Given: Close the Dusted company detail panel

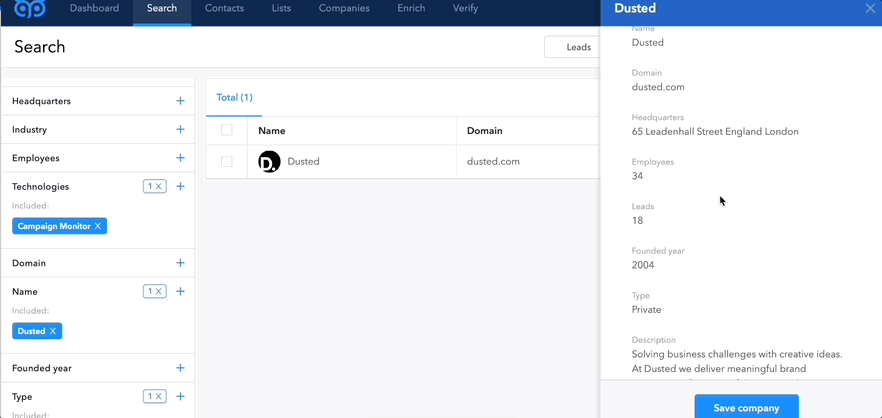Looking at the screenshot, I should click(x=870, y=8).
